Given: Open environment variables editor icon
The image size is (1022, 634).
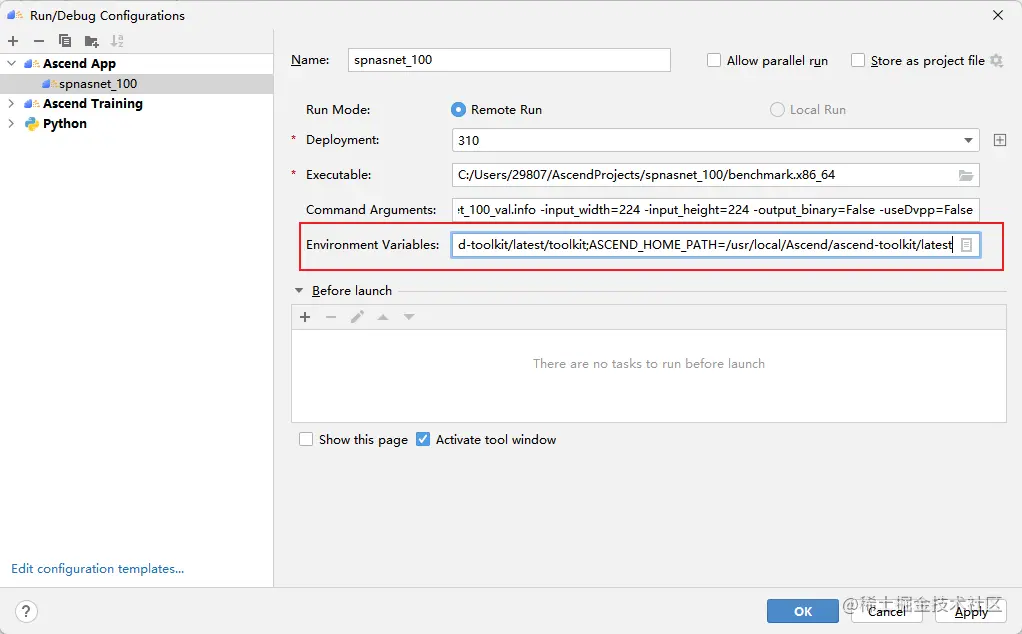Looking at the screenshot, I should pos(967,245).
